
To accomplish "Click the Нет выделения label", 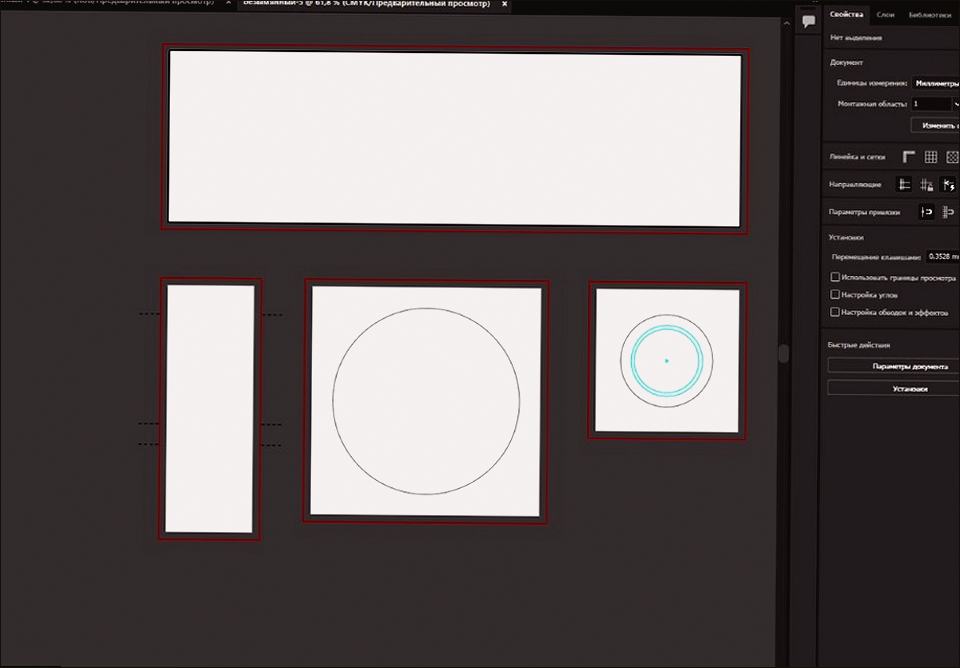I will (856, 37).
